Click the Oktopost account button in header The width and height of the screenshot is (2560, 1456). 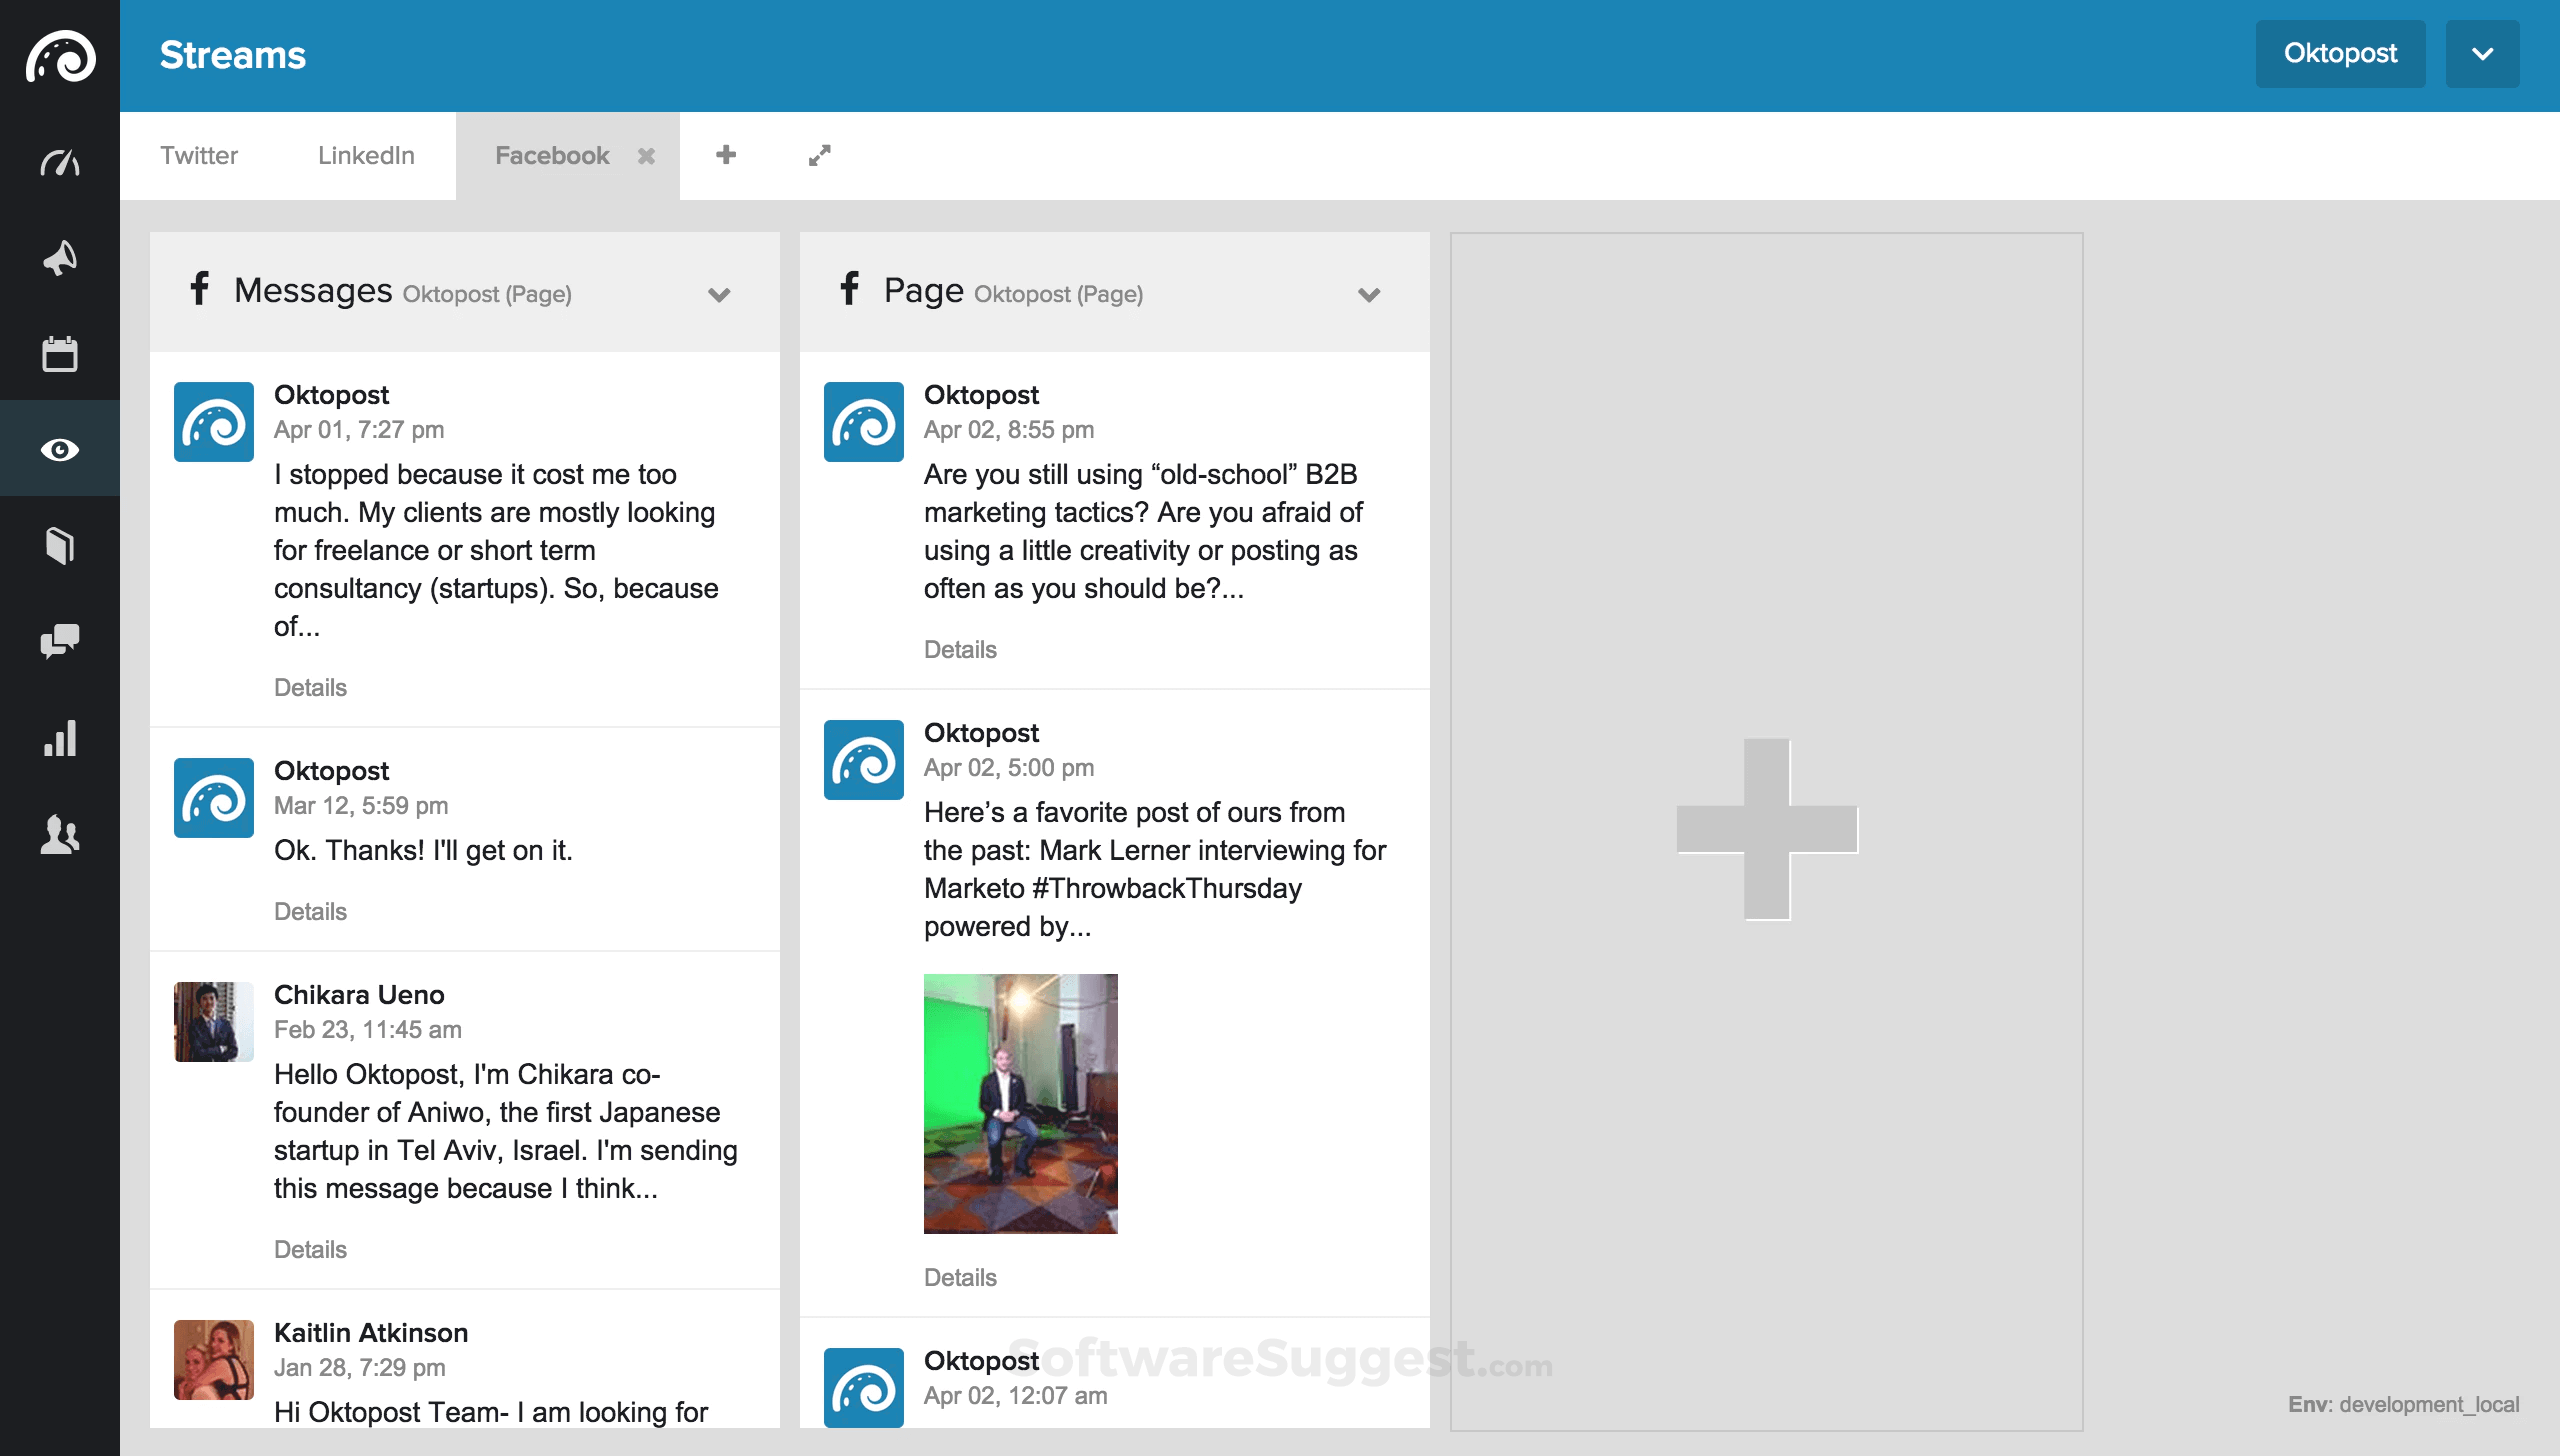click(x=2340, y=54)
